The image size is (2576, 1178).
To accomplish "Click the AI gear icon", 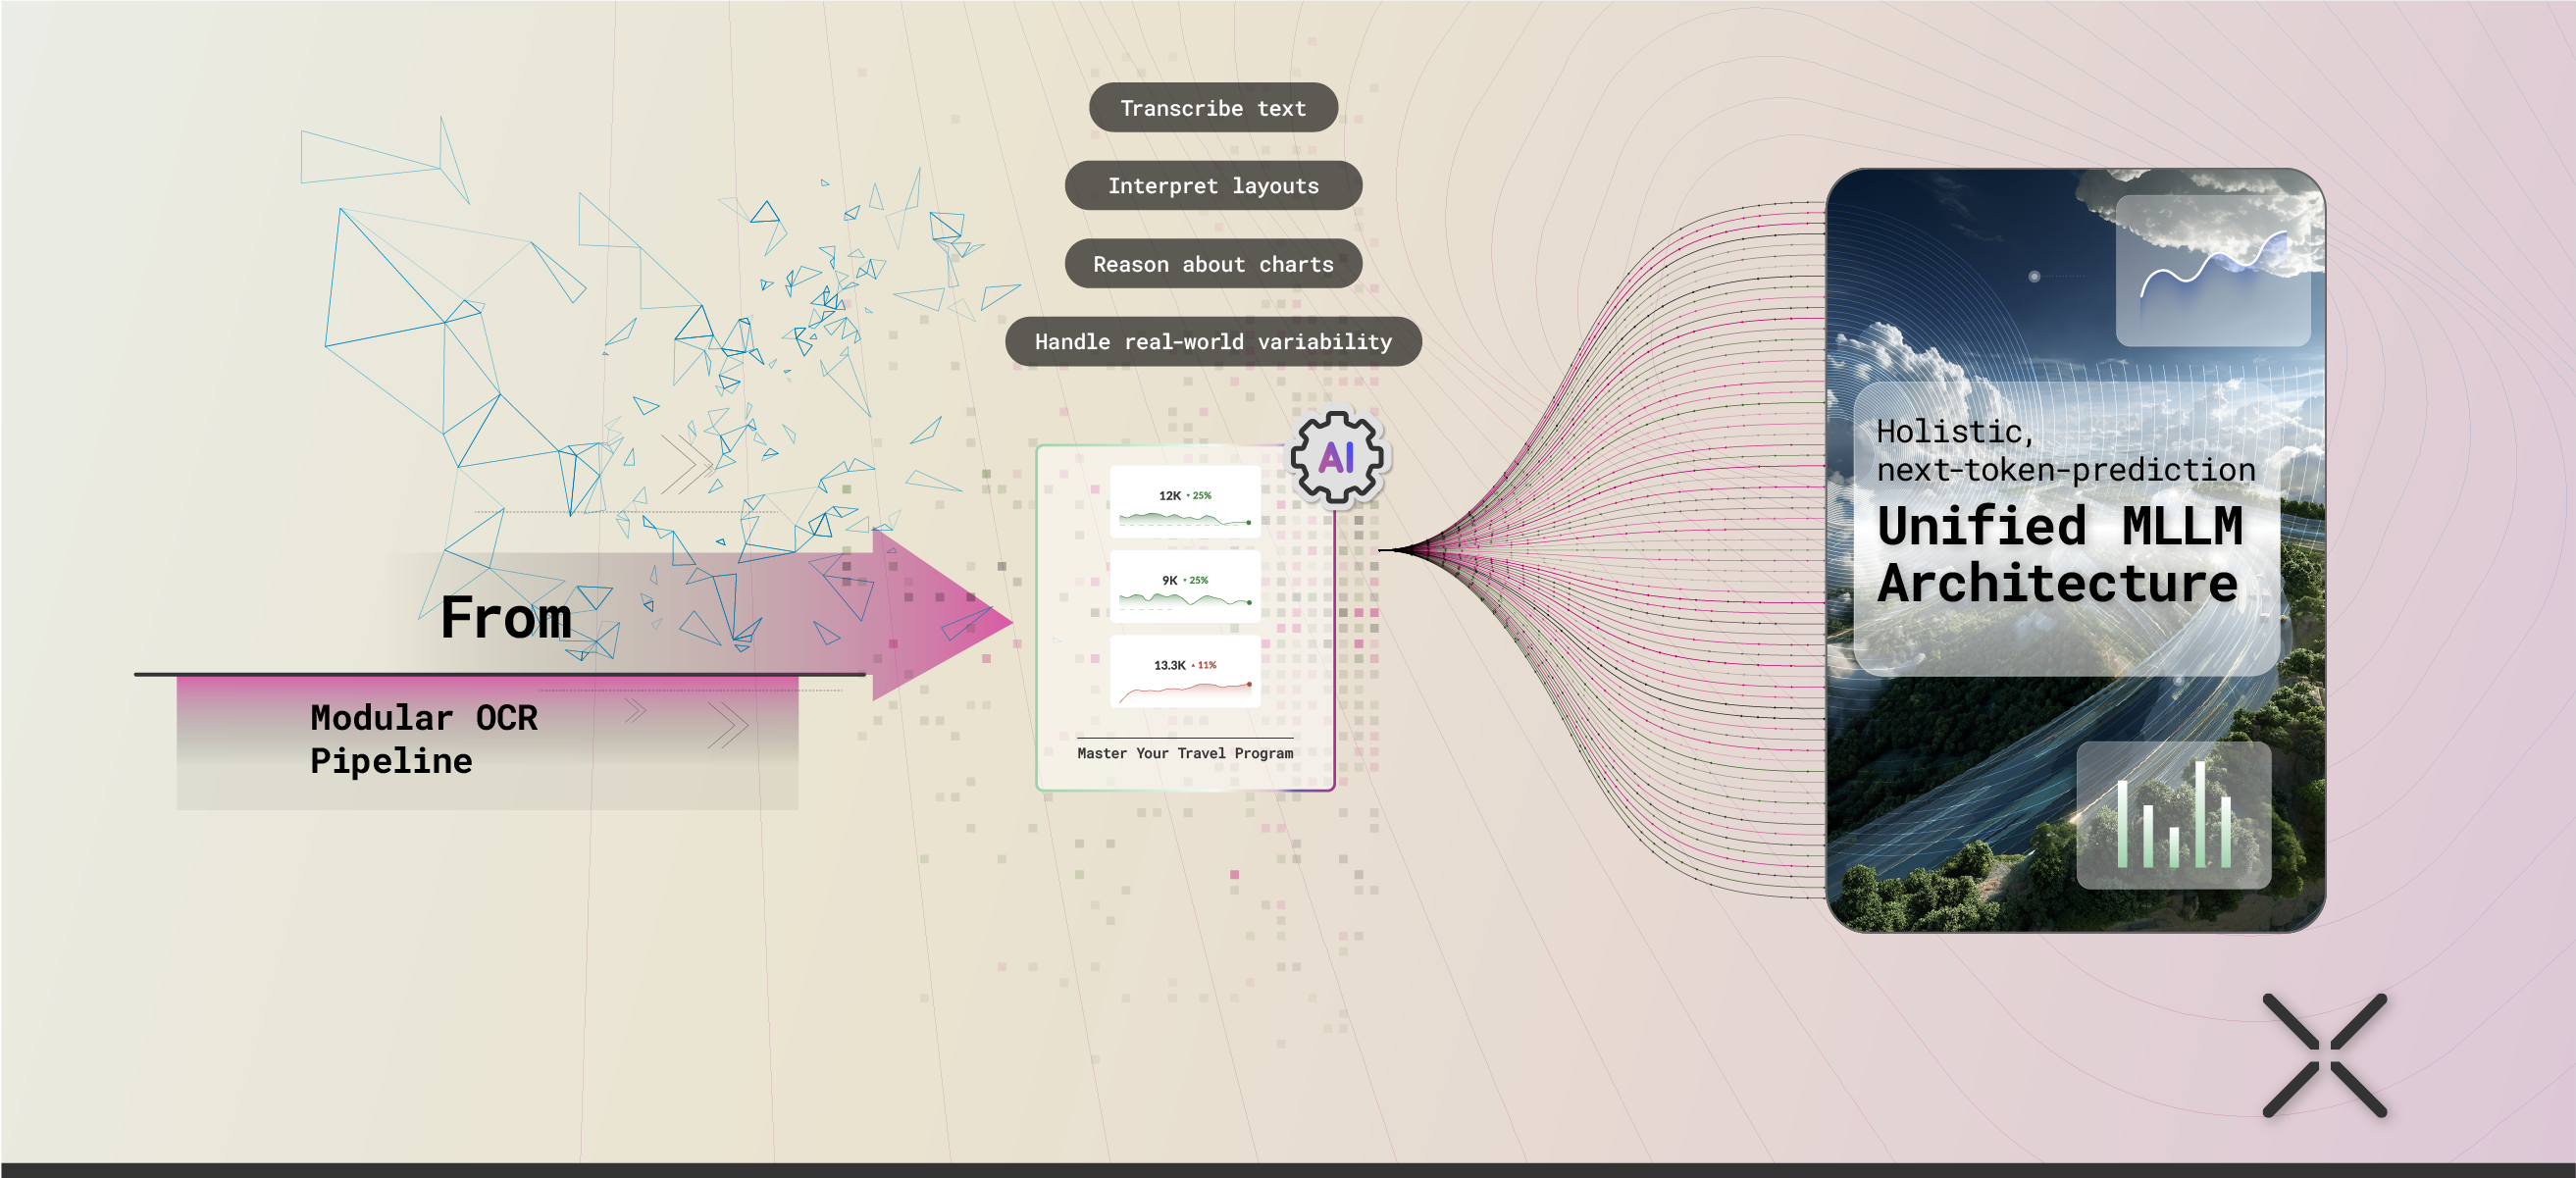I will point(1337,457).
